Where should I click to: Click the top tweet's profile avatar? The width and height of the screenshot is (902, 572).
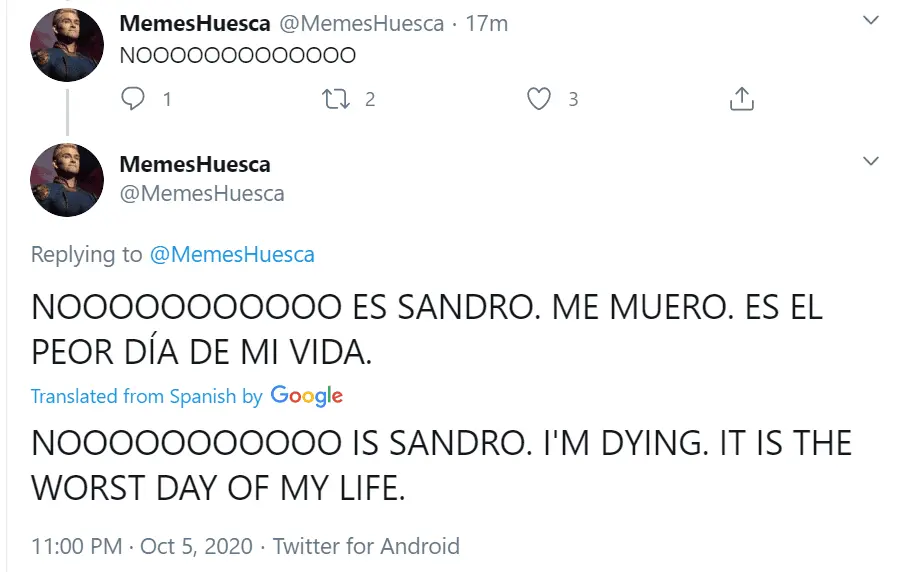[x=67, y=45]
